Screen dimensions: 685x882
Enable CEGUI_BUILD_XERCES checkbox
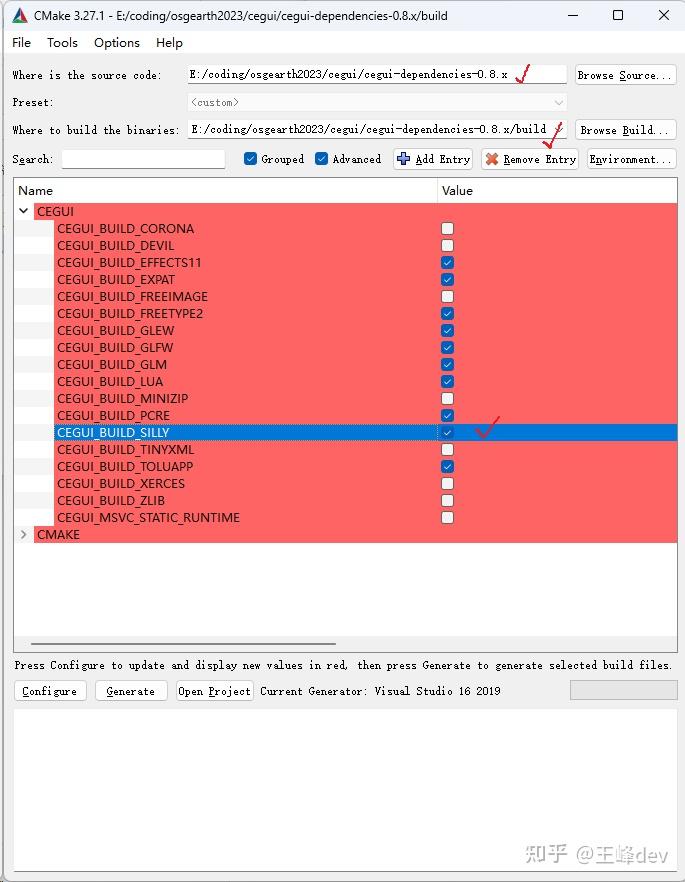(x=447, y=483)
